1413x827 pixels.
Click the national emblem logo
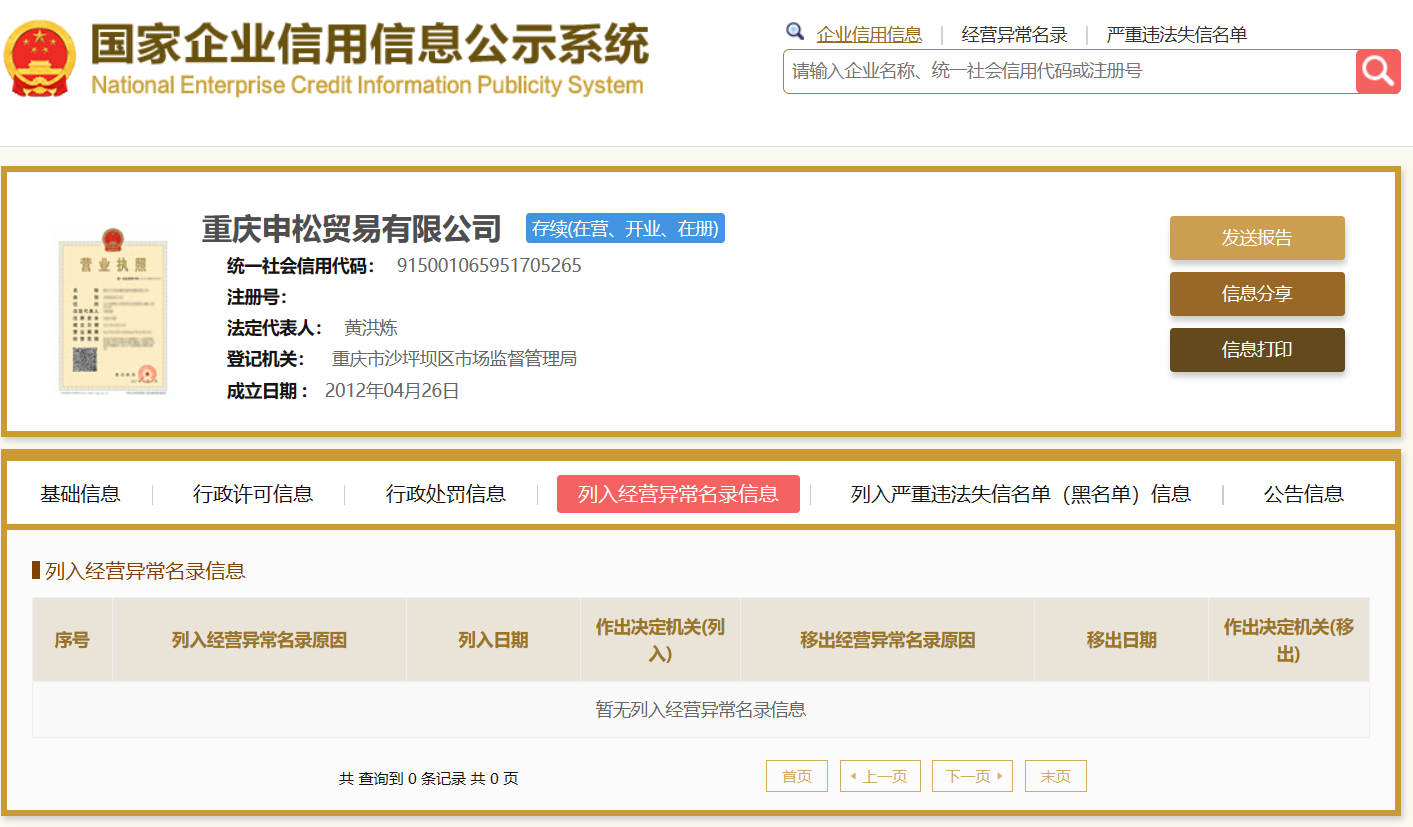tap(40, 58)
